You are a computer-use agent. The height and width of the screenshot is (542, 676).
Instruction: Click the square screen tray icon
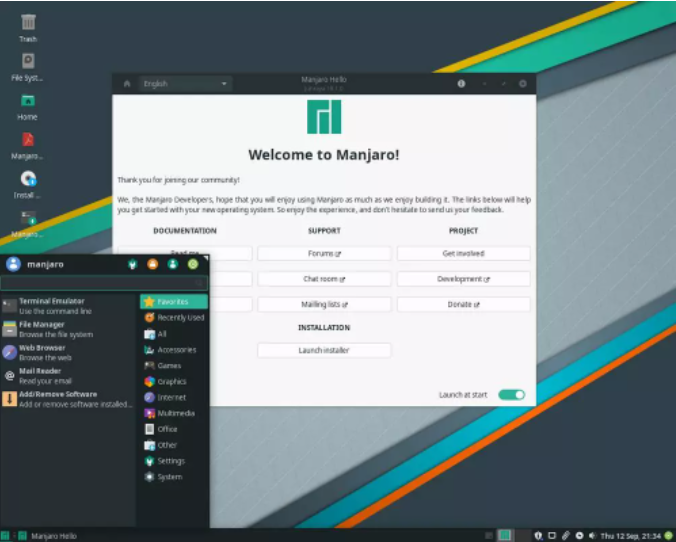[552, 536]
